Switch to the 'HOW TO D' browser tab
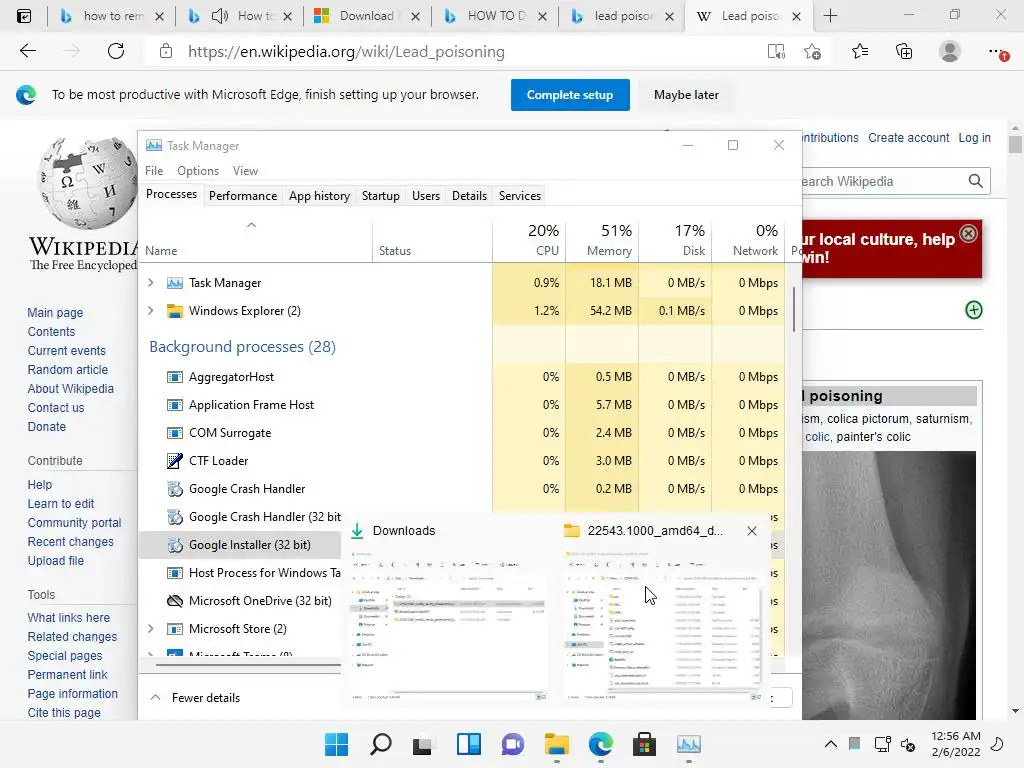This screenshot has width=1024, height=768. tap(495, 16)
